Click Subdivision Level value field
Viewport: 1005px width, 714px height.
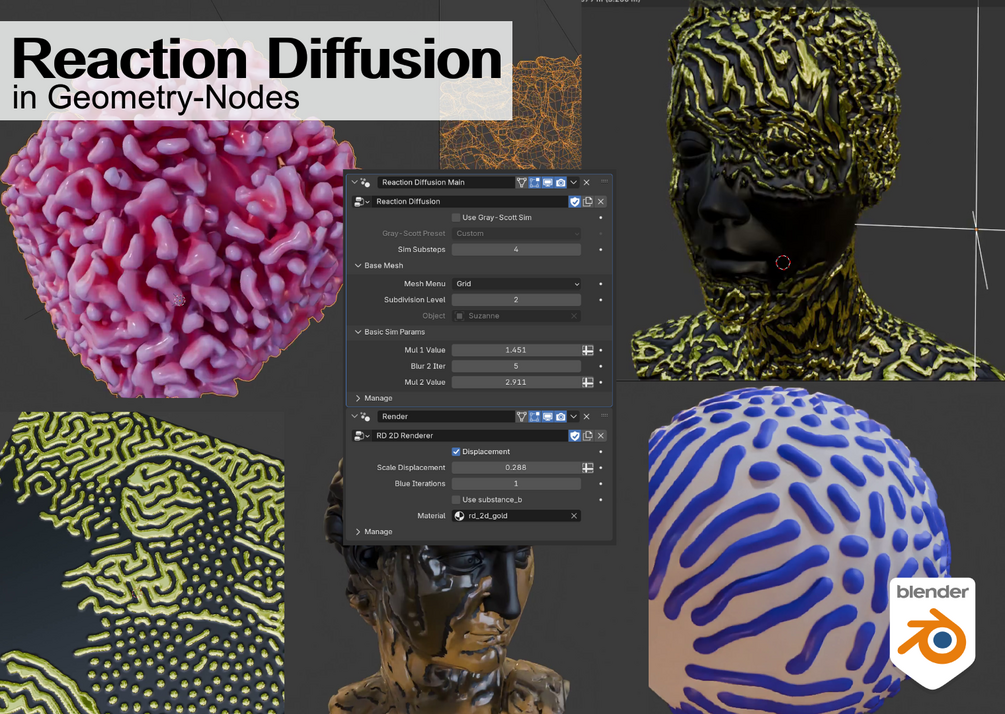click(x=516, y=300)
